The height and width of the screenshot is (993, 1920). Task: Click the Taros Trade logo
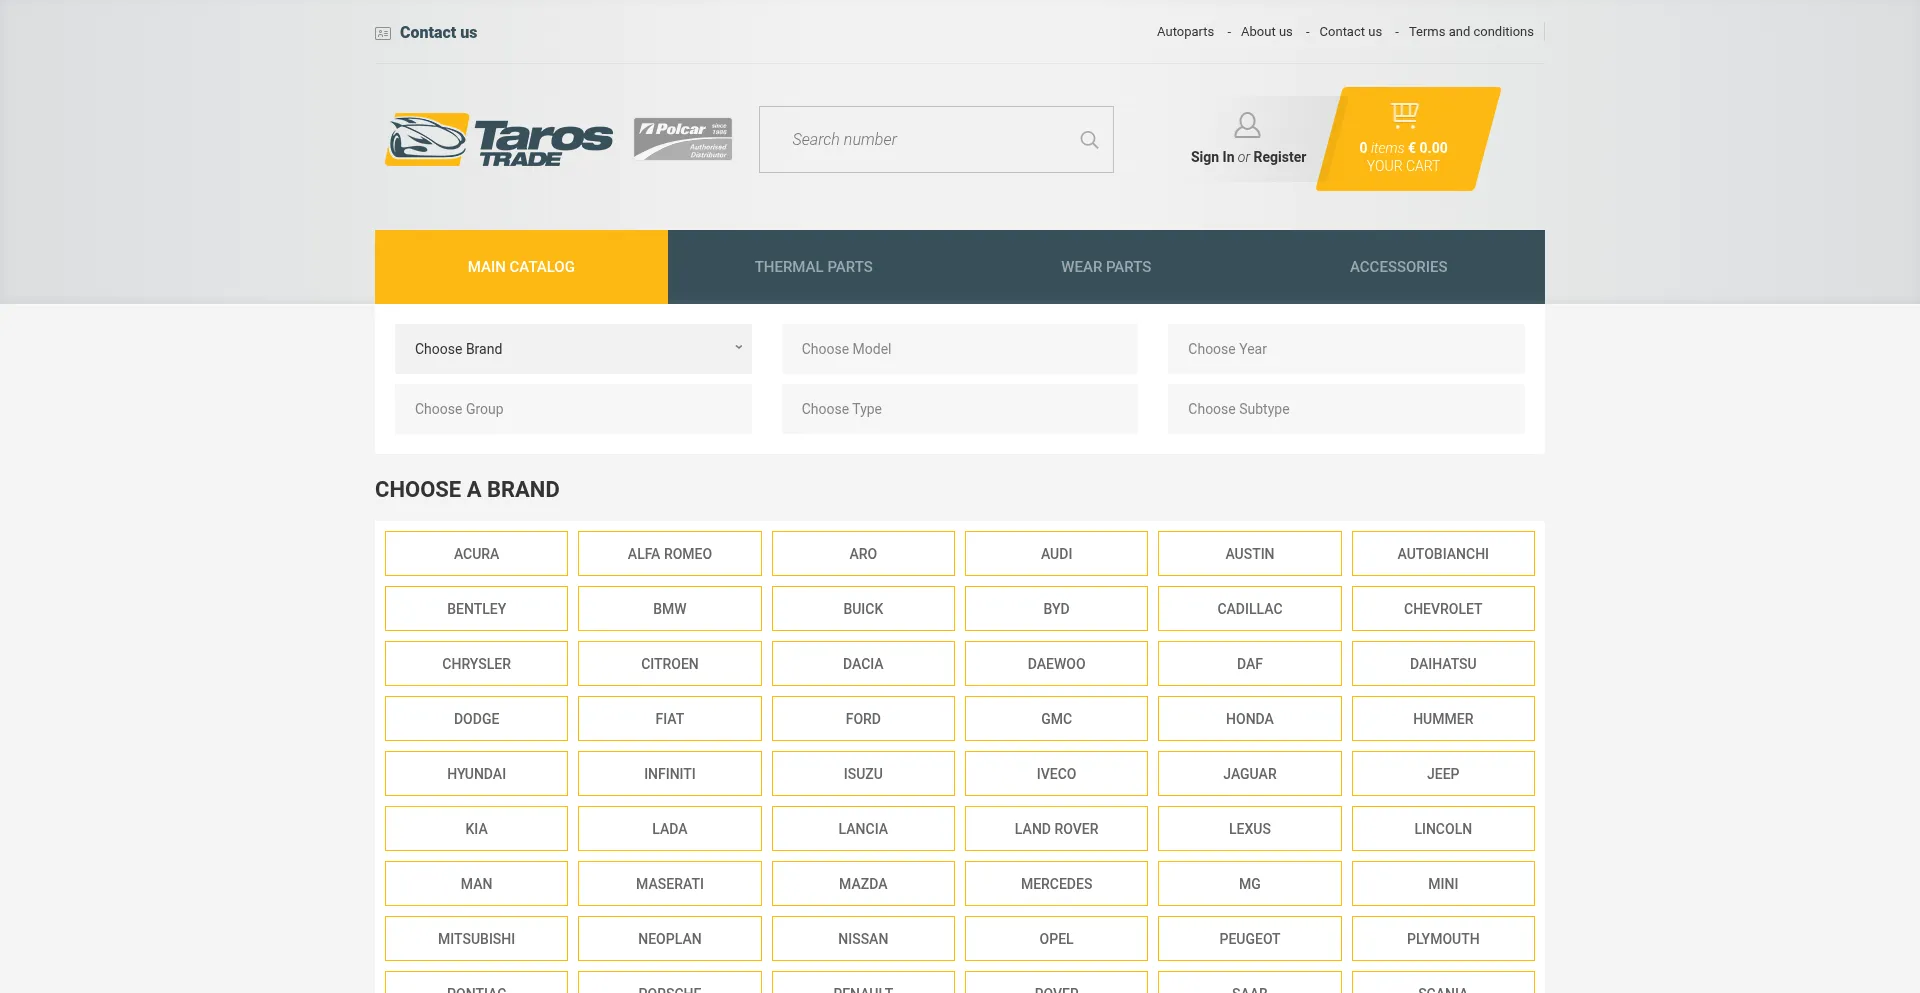[x=499, y=139]
